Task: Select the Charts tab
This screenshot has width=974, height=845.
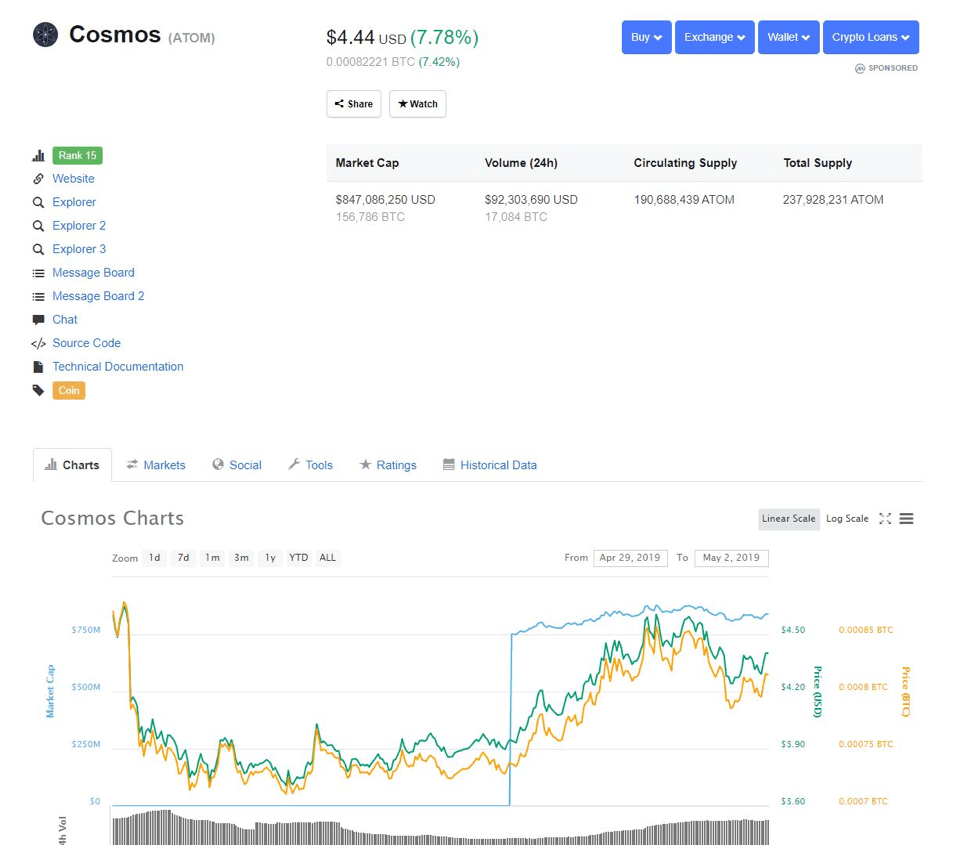Action: click(x=73, y=465)
